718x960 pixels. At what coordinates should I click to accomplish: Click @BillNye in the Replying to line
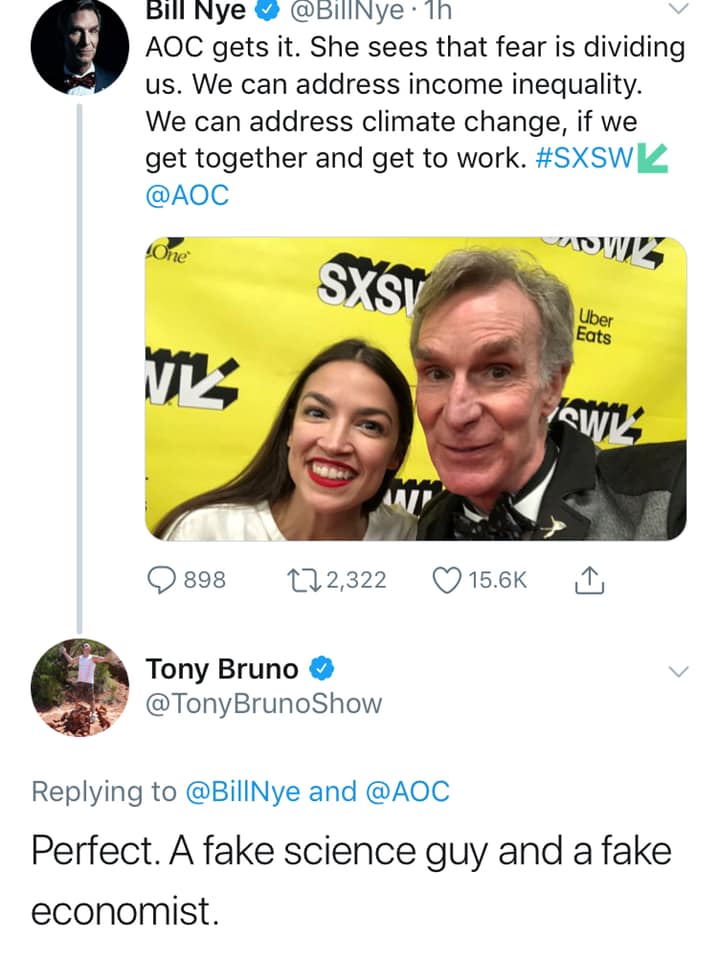pos(242,791)
